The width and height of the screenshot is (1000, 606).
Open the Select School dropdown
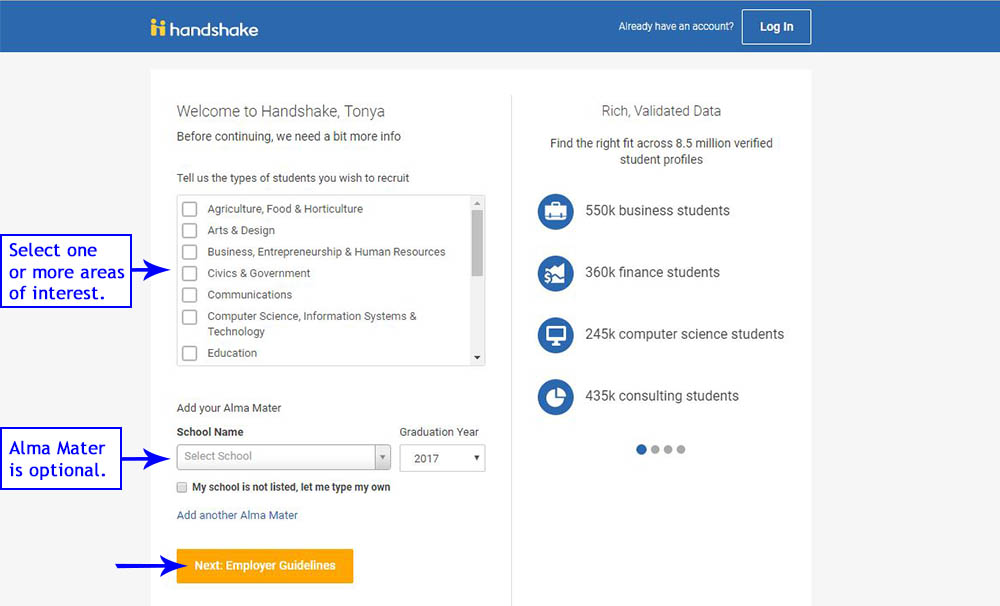pyautogui.click(x=284, y=457)
